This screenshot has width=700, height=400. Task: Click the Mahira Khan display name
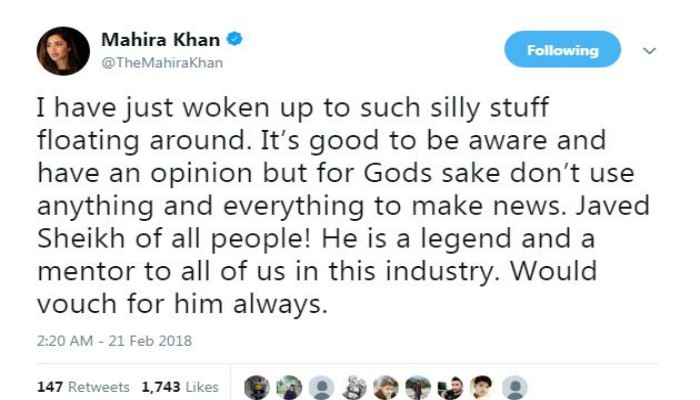coord(158,40)
